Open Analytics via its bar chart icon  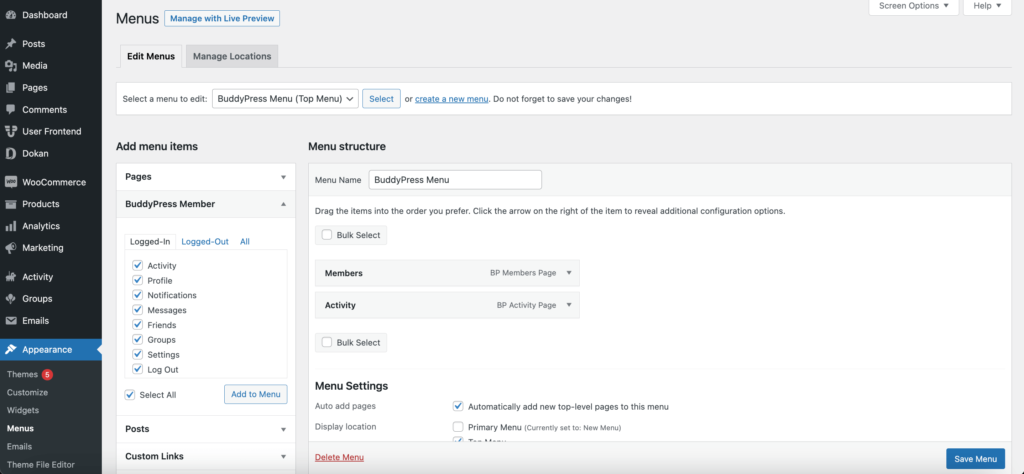11,226
